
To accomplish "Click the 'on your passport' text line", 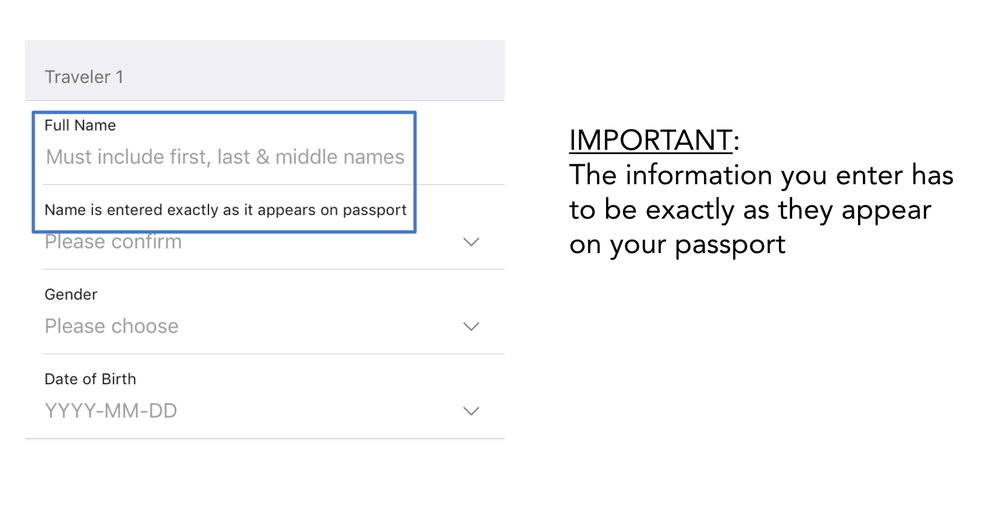I will [677, 244].
